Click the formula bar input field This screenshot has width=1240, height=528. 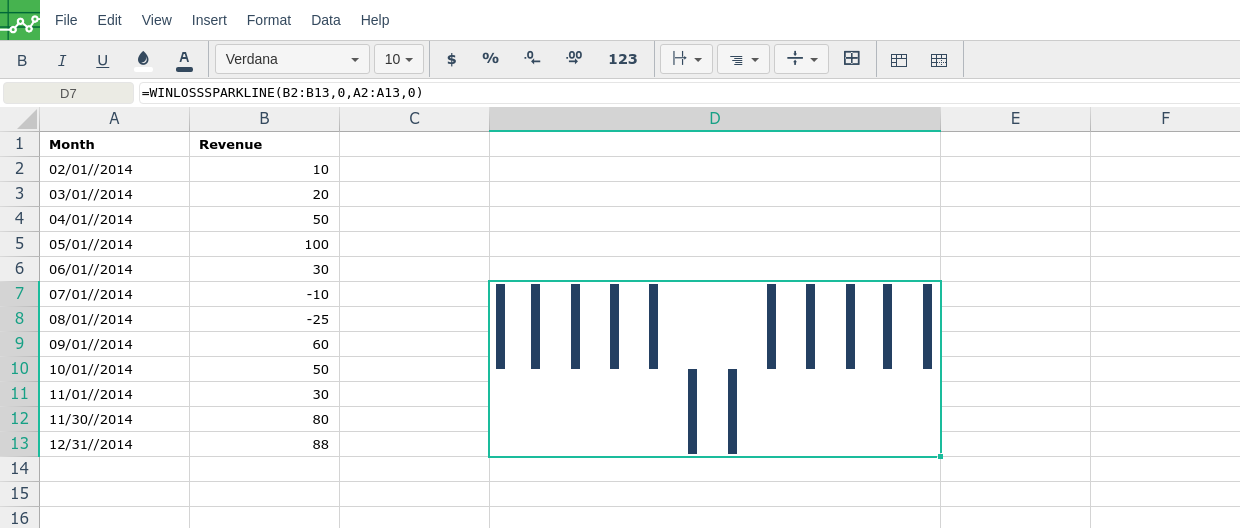pos(680,93)
